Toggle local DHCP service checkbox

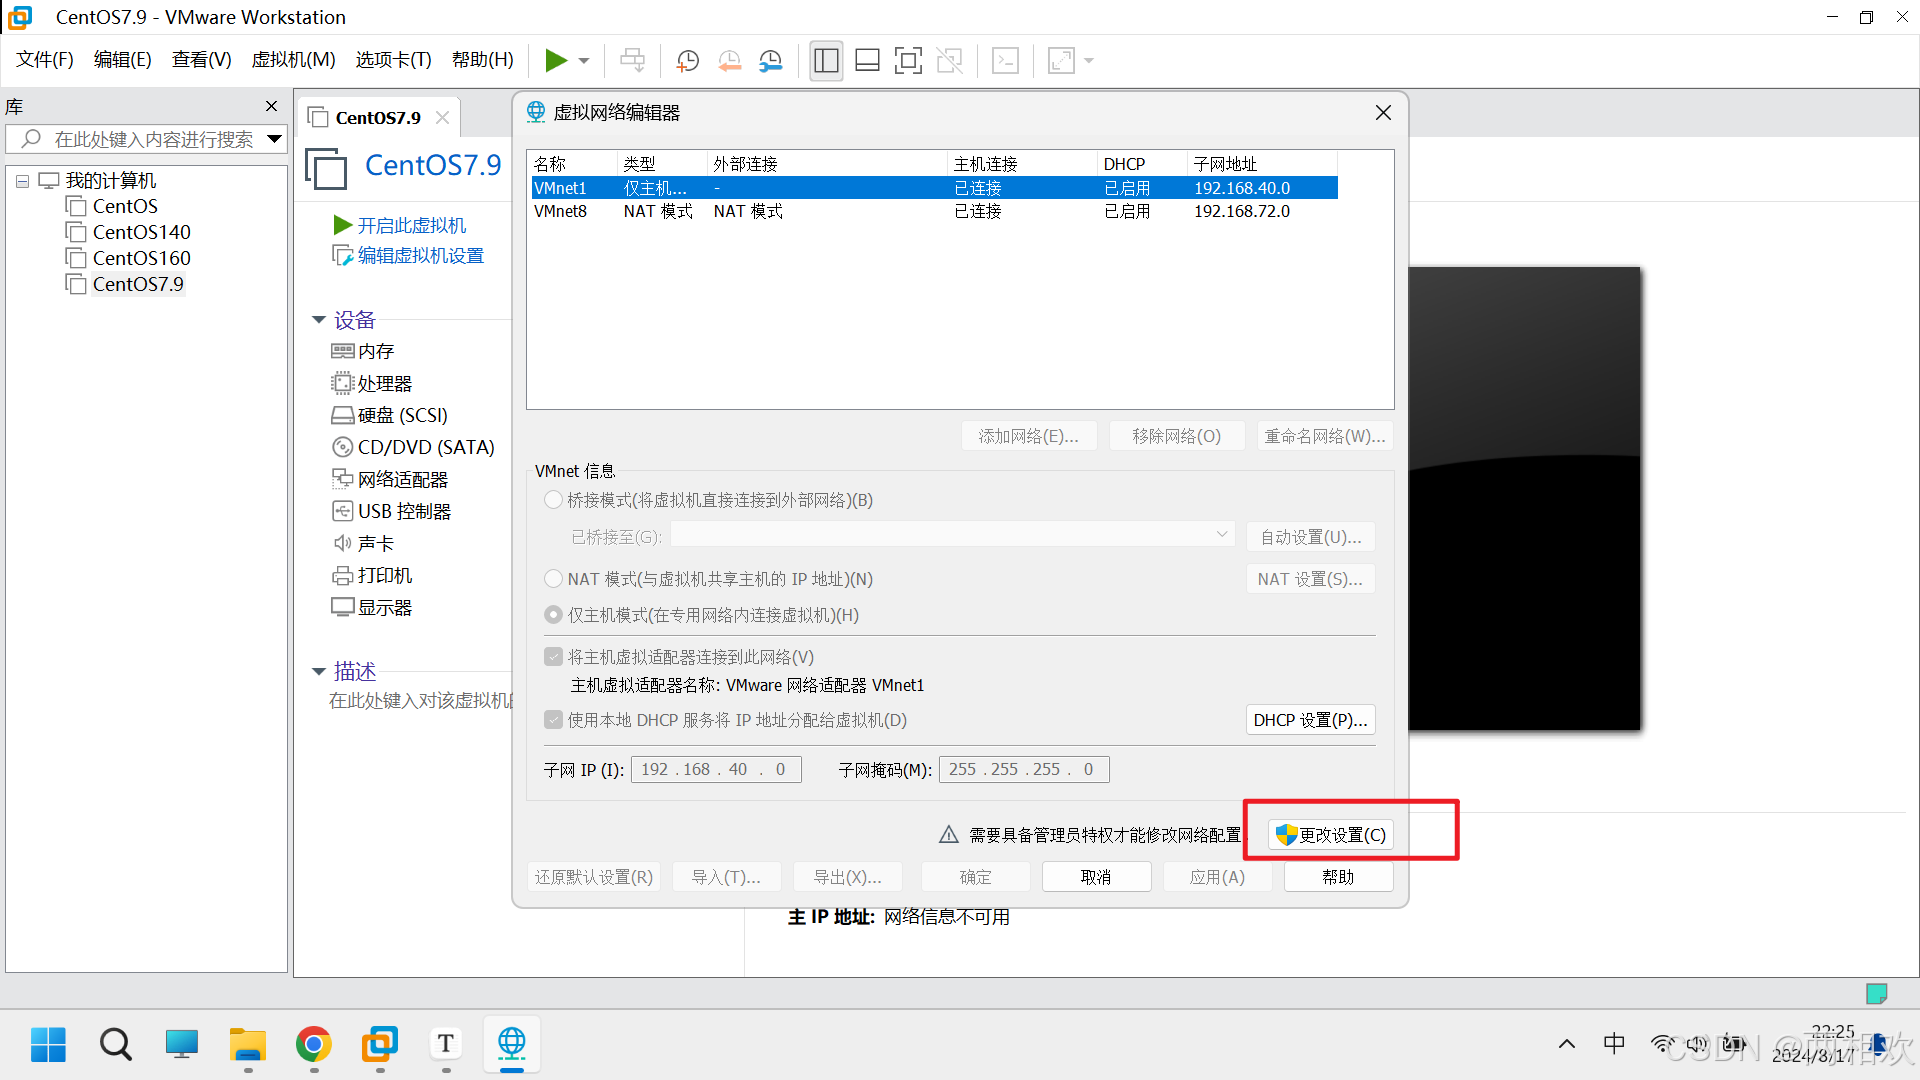click(553, 720)
